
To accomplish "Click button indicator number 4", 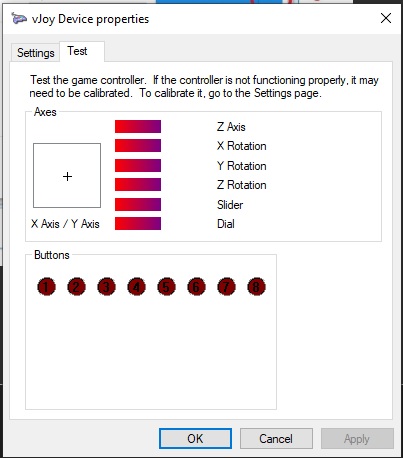I will [x=136, y=287].
